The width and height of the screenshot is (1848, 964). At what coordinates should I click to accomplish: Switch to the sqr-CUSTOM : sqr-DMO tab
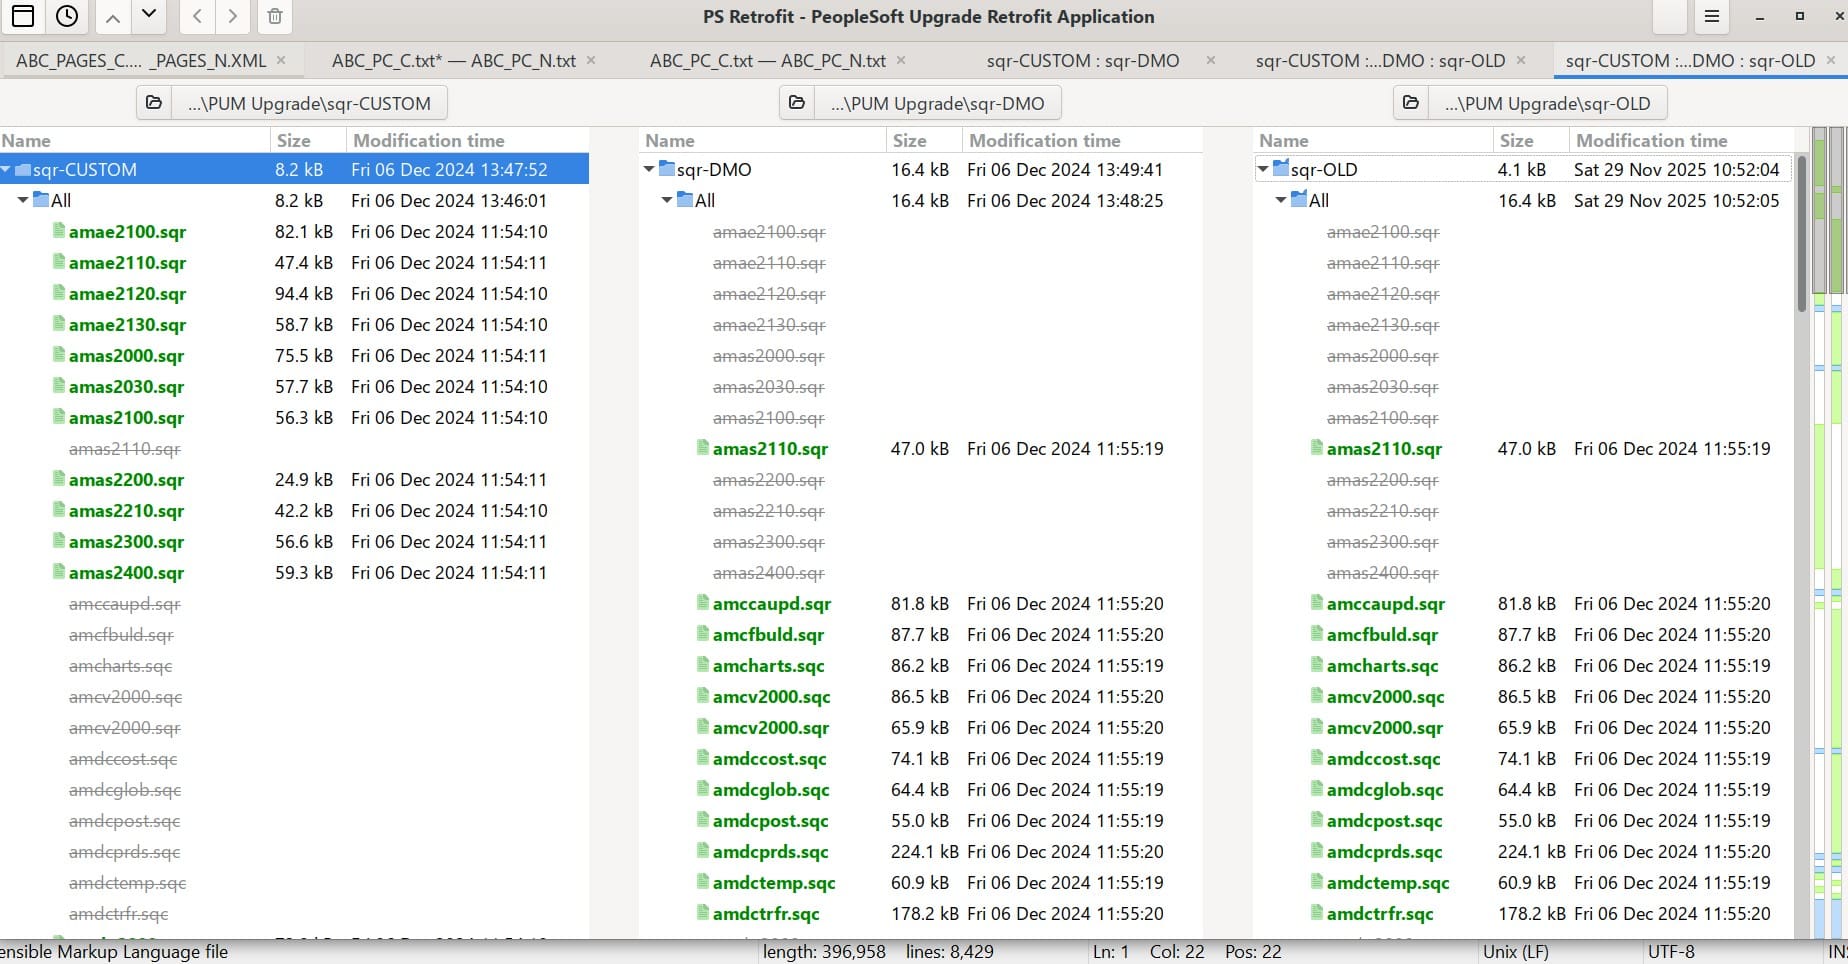pyautogui.click(x=1083, y=61)
